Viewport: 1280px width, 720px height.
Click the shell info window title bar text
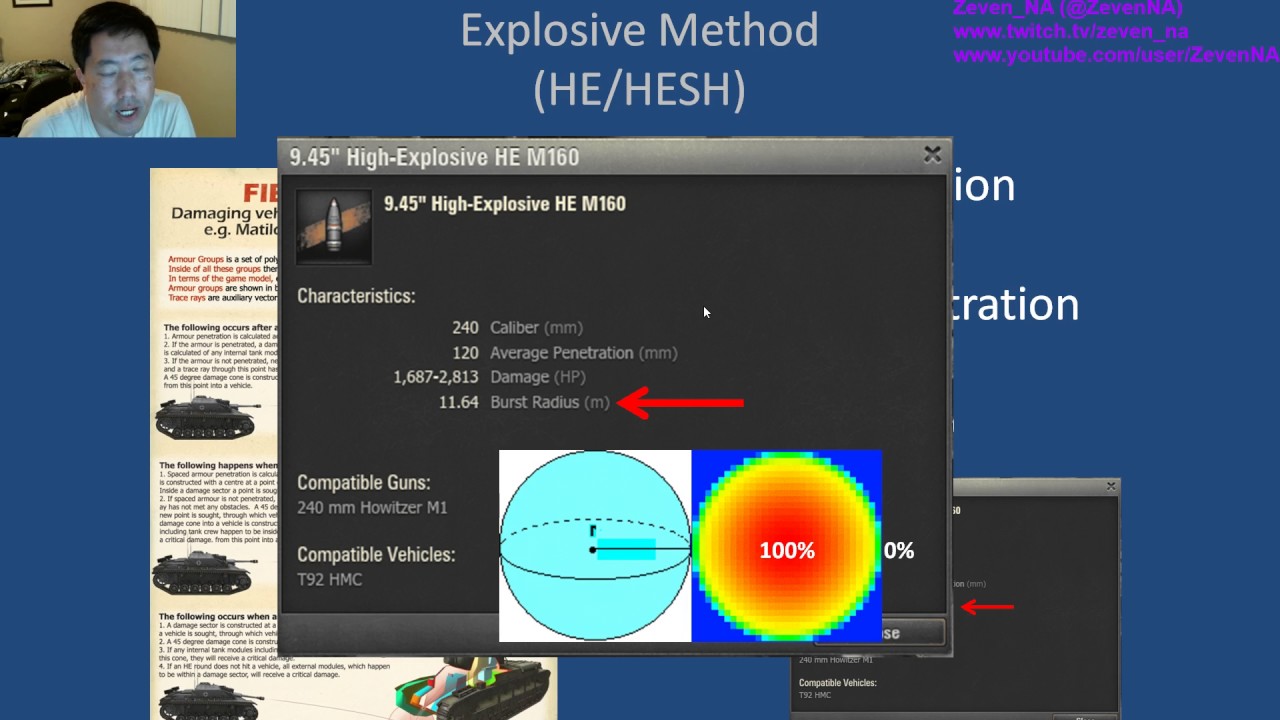click(434, 157)
